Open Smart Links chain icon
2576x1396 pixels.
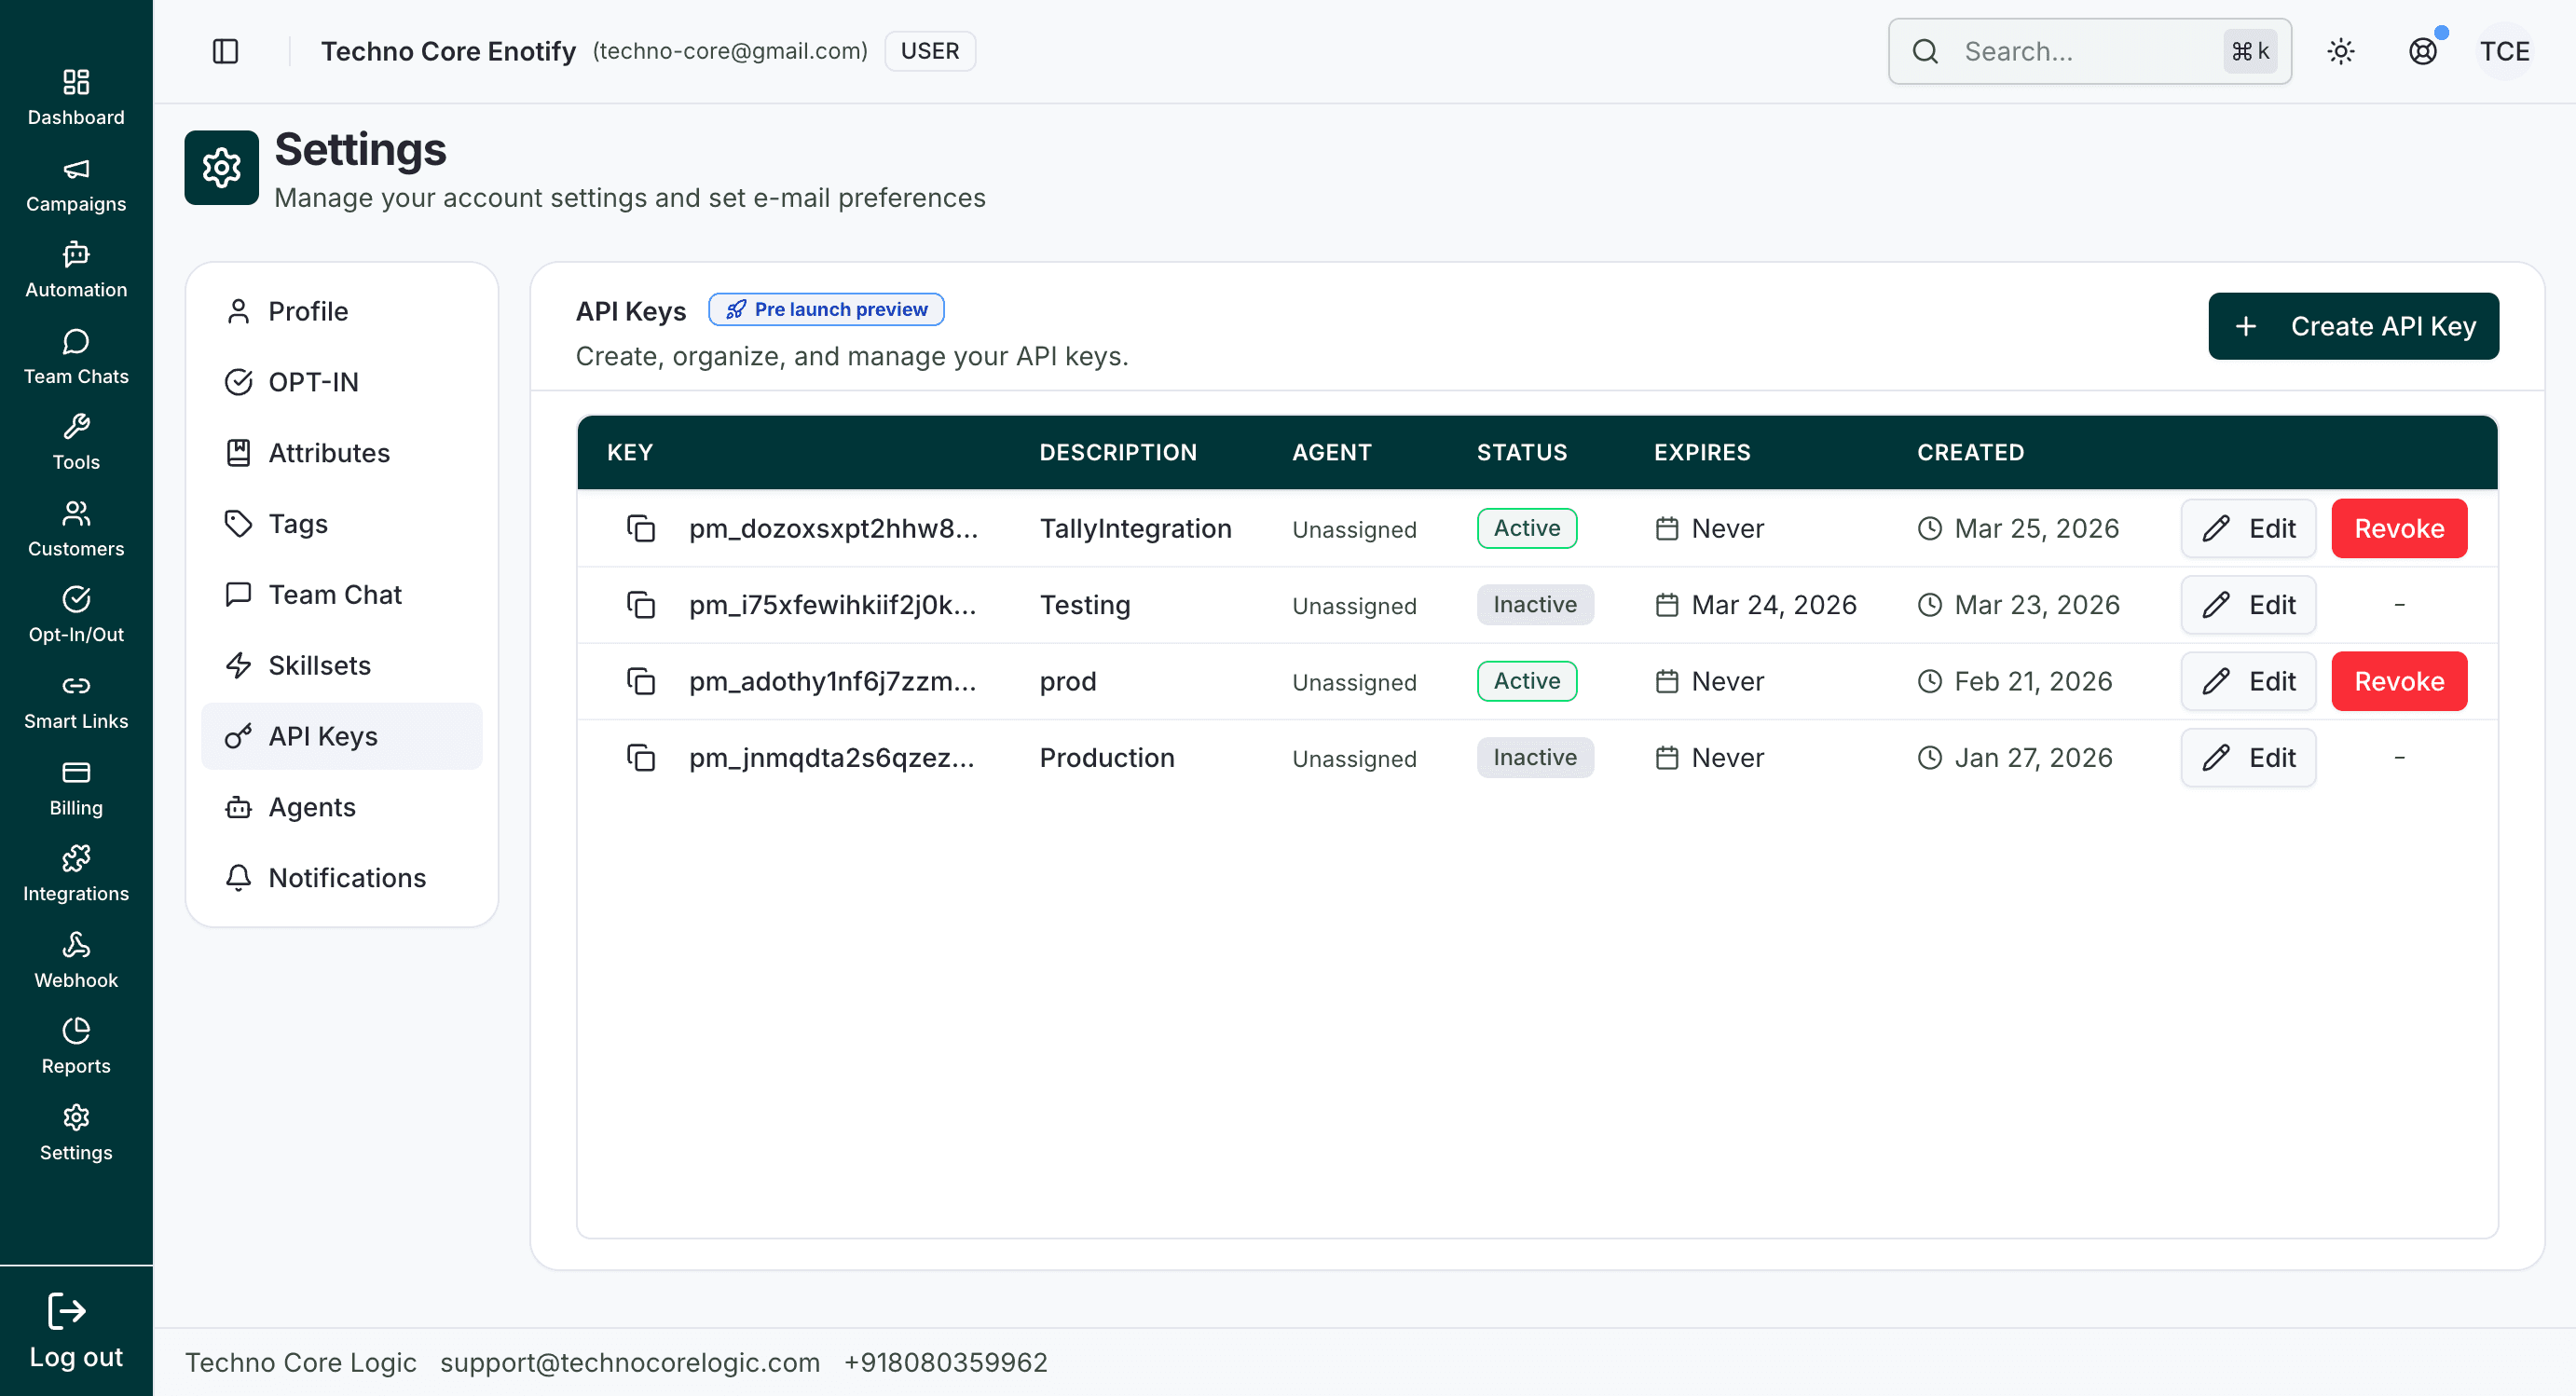click(x=76, y=686)
